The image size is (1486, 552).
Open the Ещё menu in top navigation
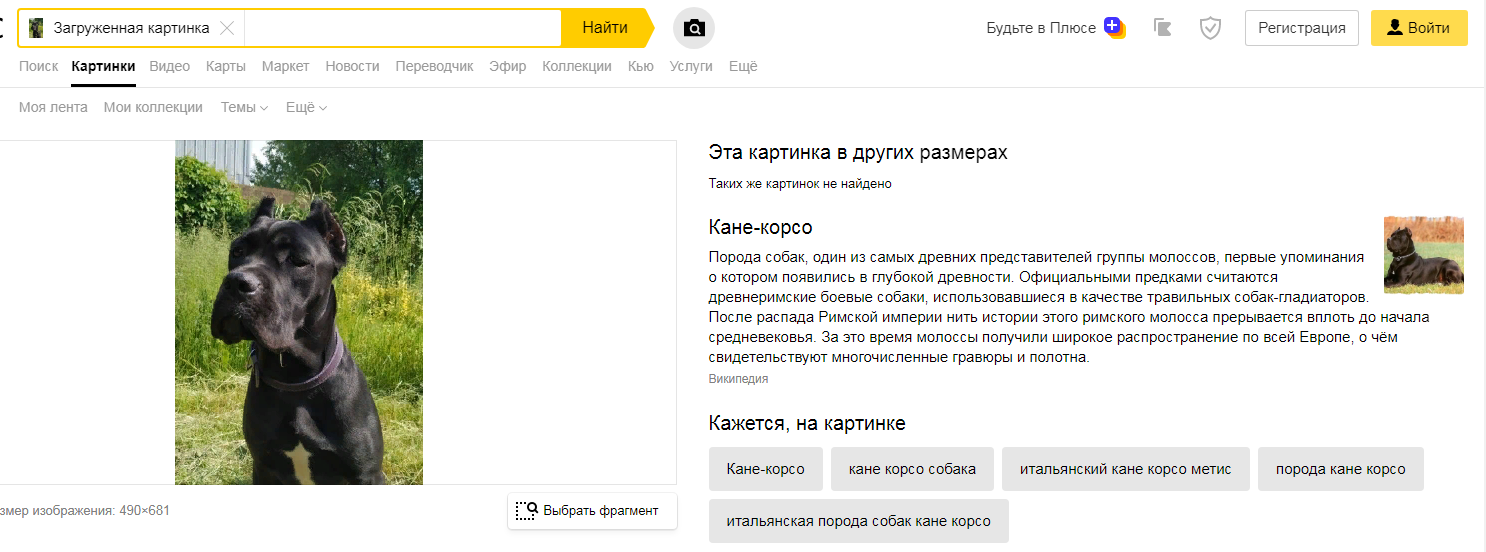click(743, 66)
